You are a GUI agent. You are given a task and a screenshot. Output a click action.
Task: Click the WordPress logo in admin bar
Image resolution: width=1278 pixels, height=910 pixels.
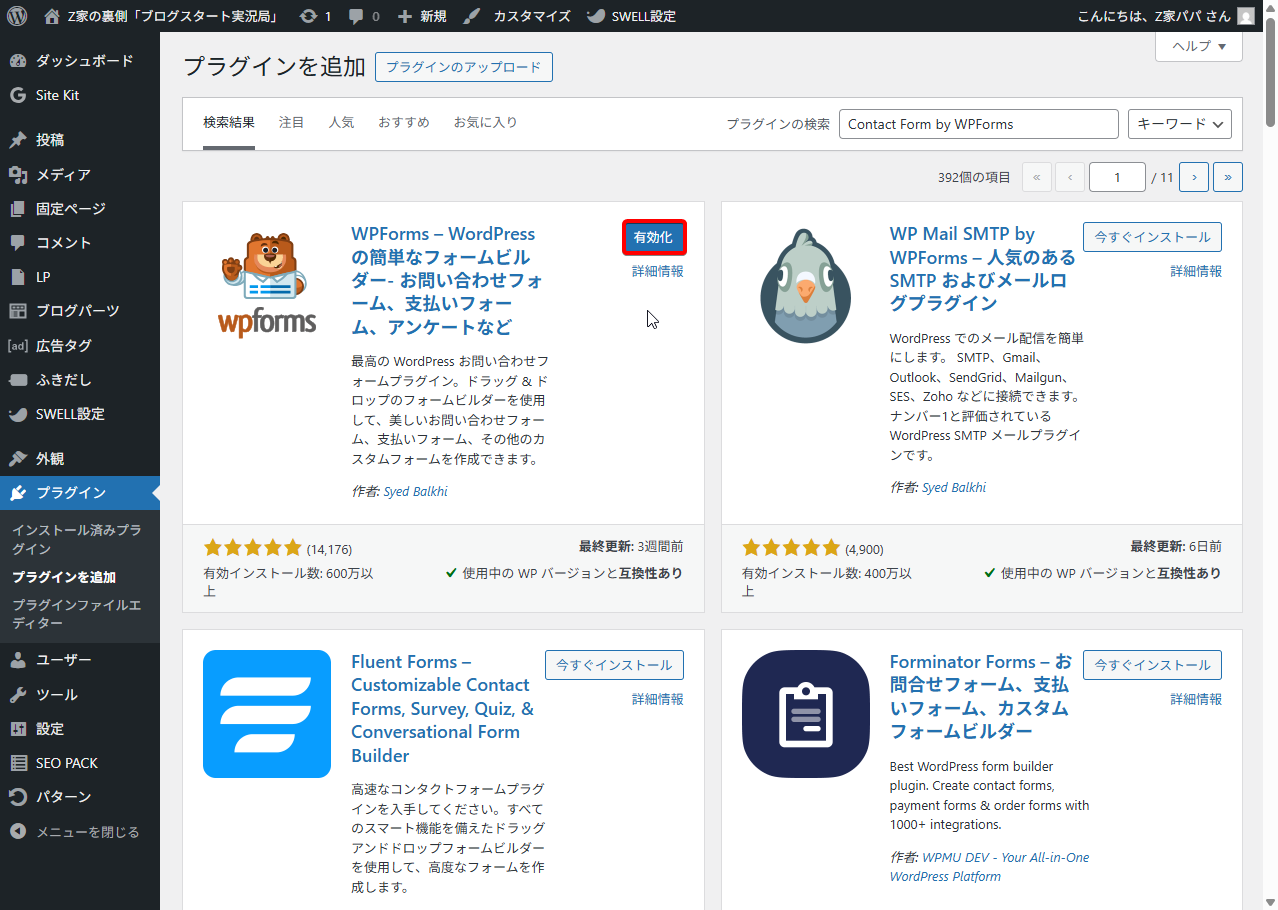pos(17,16)
